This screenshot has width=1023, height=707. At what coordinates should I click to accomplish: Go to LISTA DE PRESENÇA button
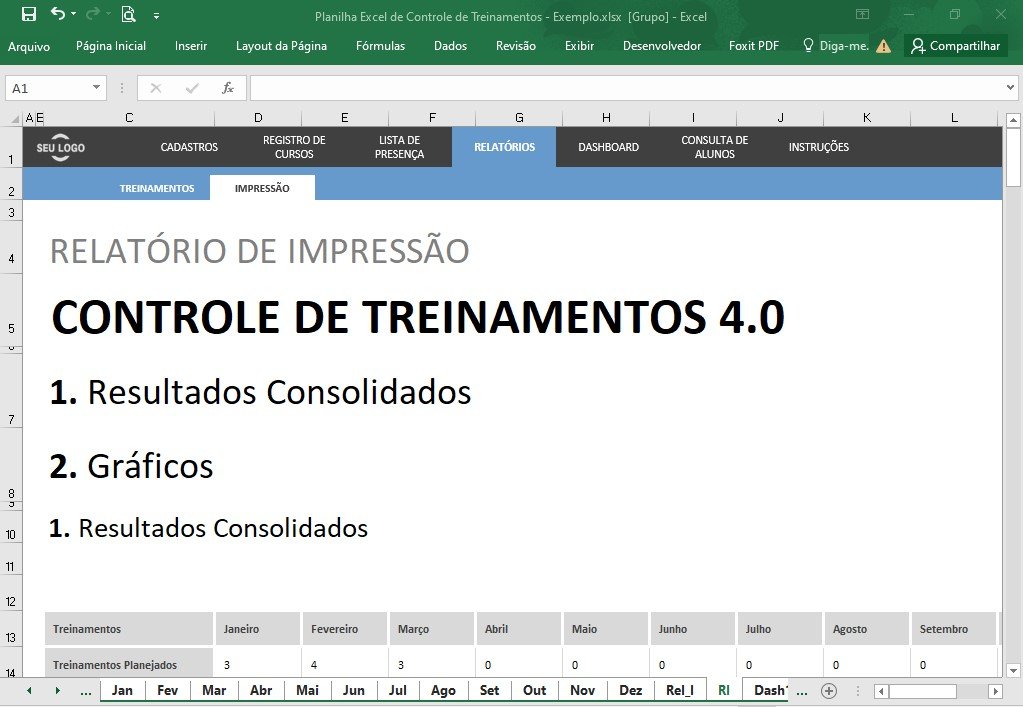[x=399, y=147]
